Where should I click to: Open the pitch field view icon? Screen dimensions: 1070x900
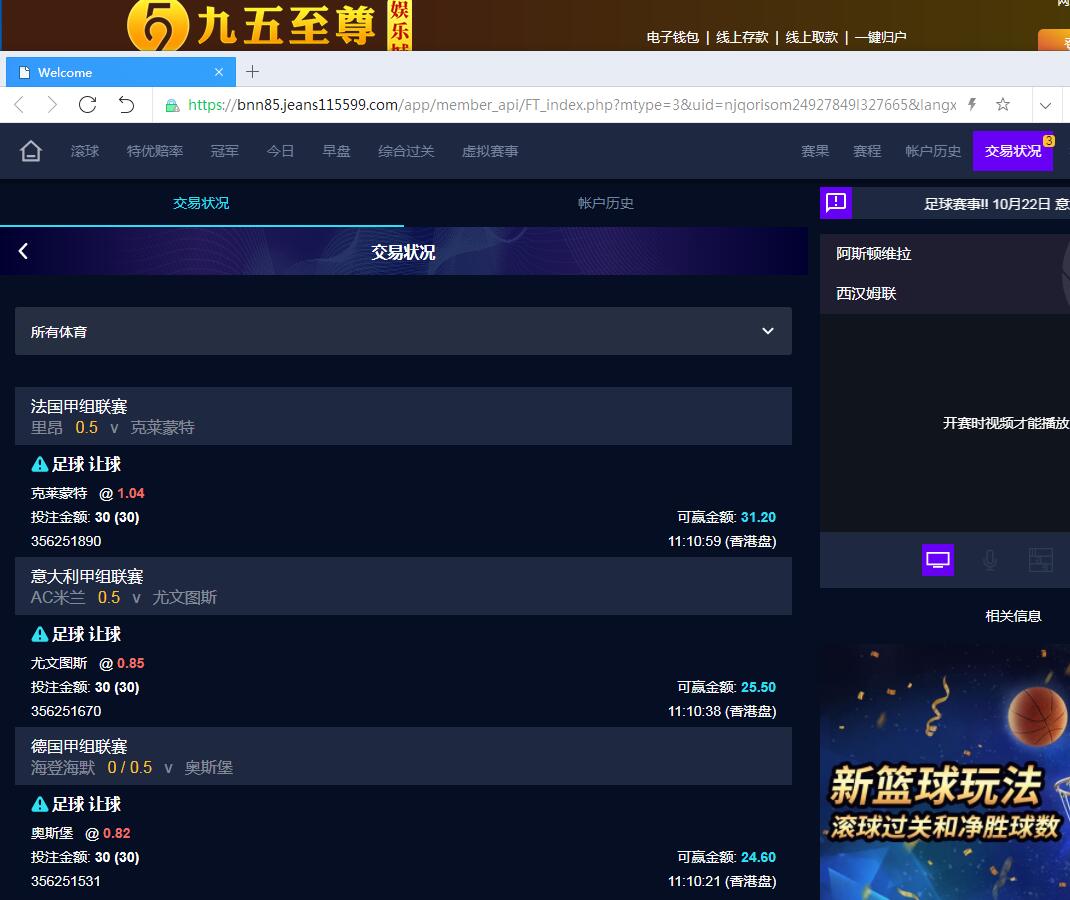coord(1041,560)
